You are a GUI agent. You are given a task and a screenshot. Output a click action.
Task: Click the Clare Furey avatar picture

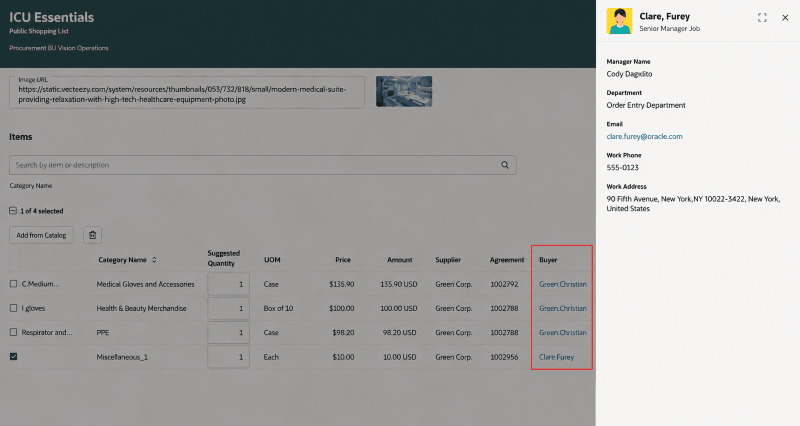(619, 21)
